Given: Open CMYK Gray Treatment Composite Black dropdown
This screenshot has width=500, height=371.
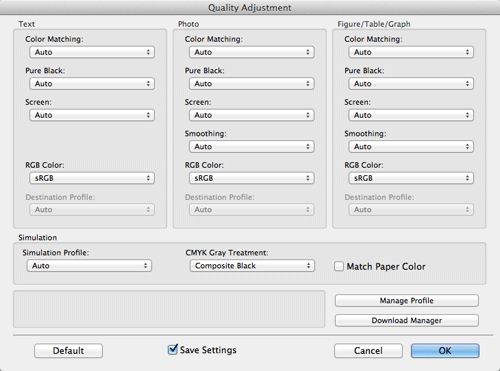Looking at the screenshot, I should 252,266.
